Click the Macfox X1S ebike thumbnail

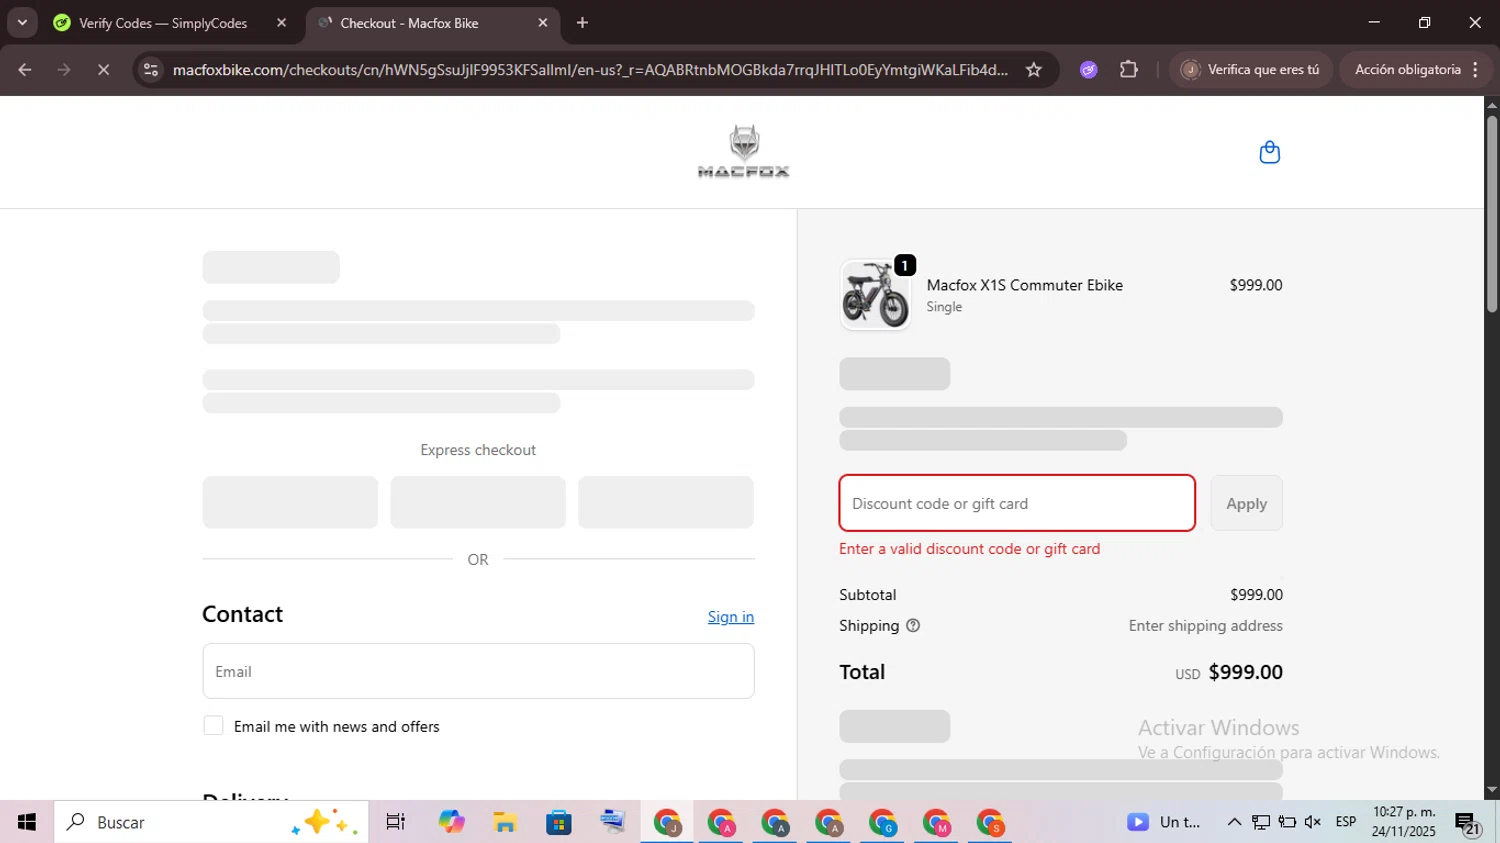tap(876, 295)
